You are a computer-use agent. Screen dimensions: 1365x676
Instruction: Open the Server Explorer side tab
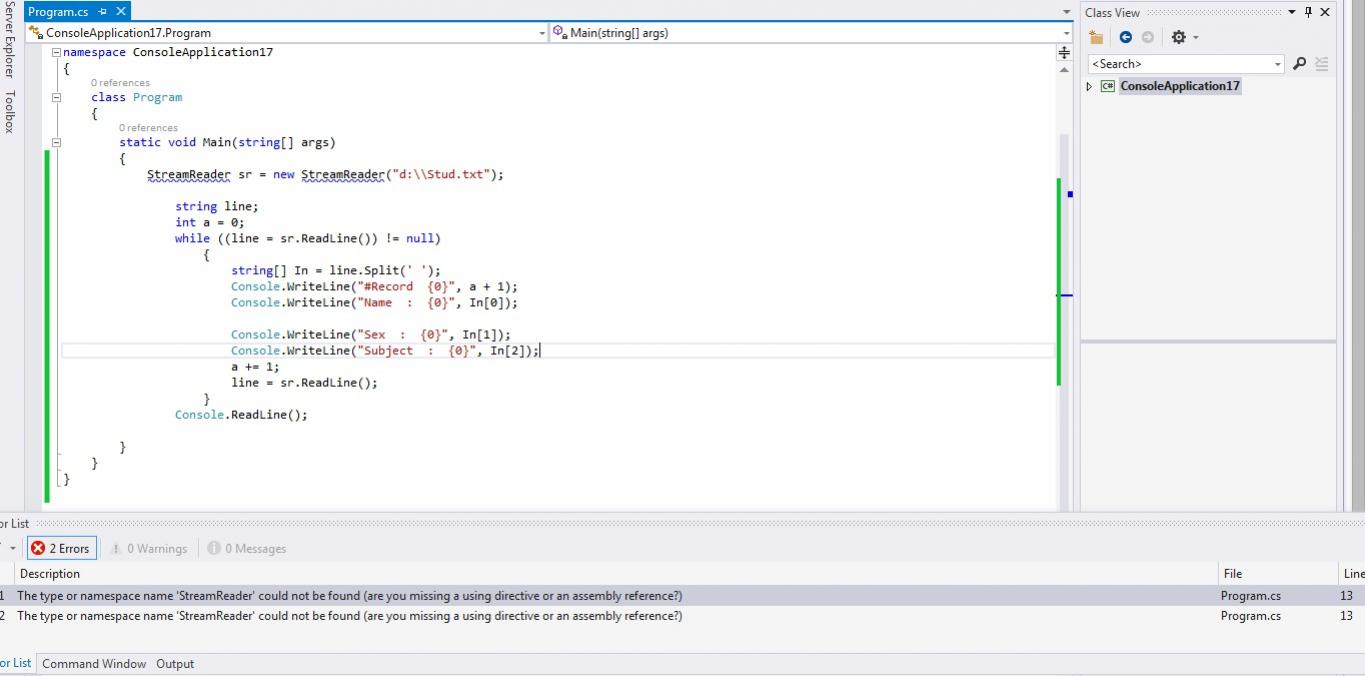pos(9,39)
